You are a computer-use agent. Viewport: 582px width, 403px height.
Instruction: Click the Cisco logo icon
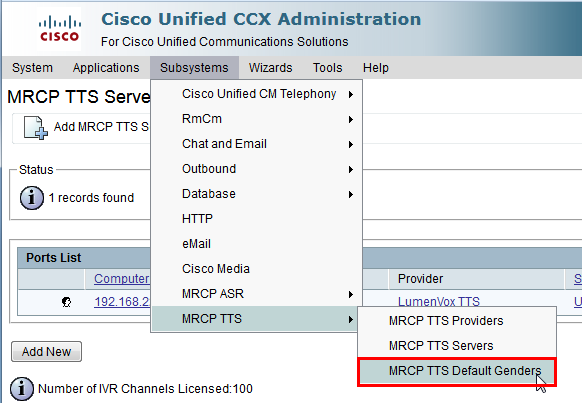(59, 29)
